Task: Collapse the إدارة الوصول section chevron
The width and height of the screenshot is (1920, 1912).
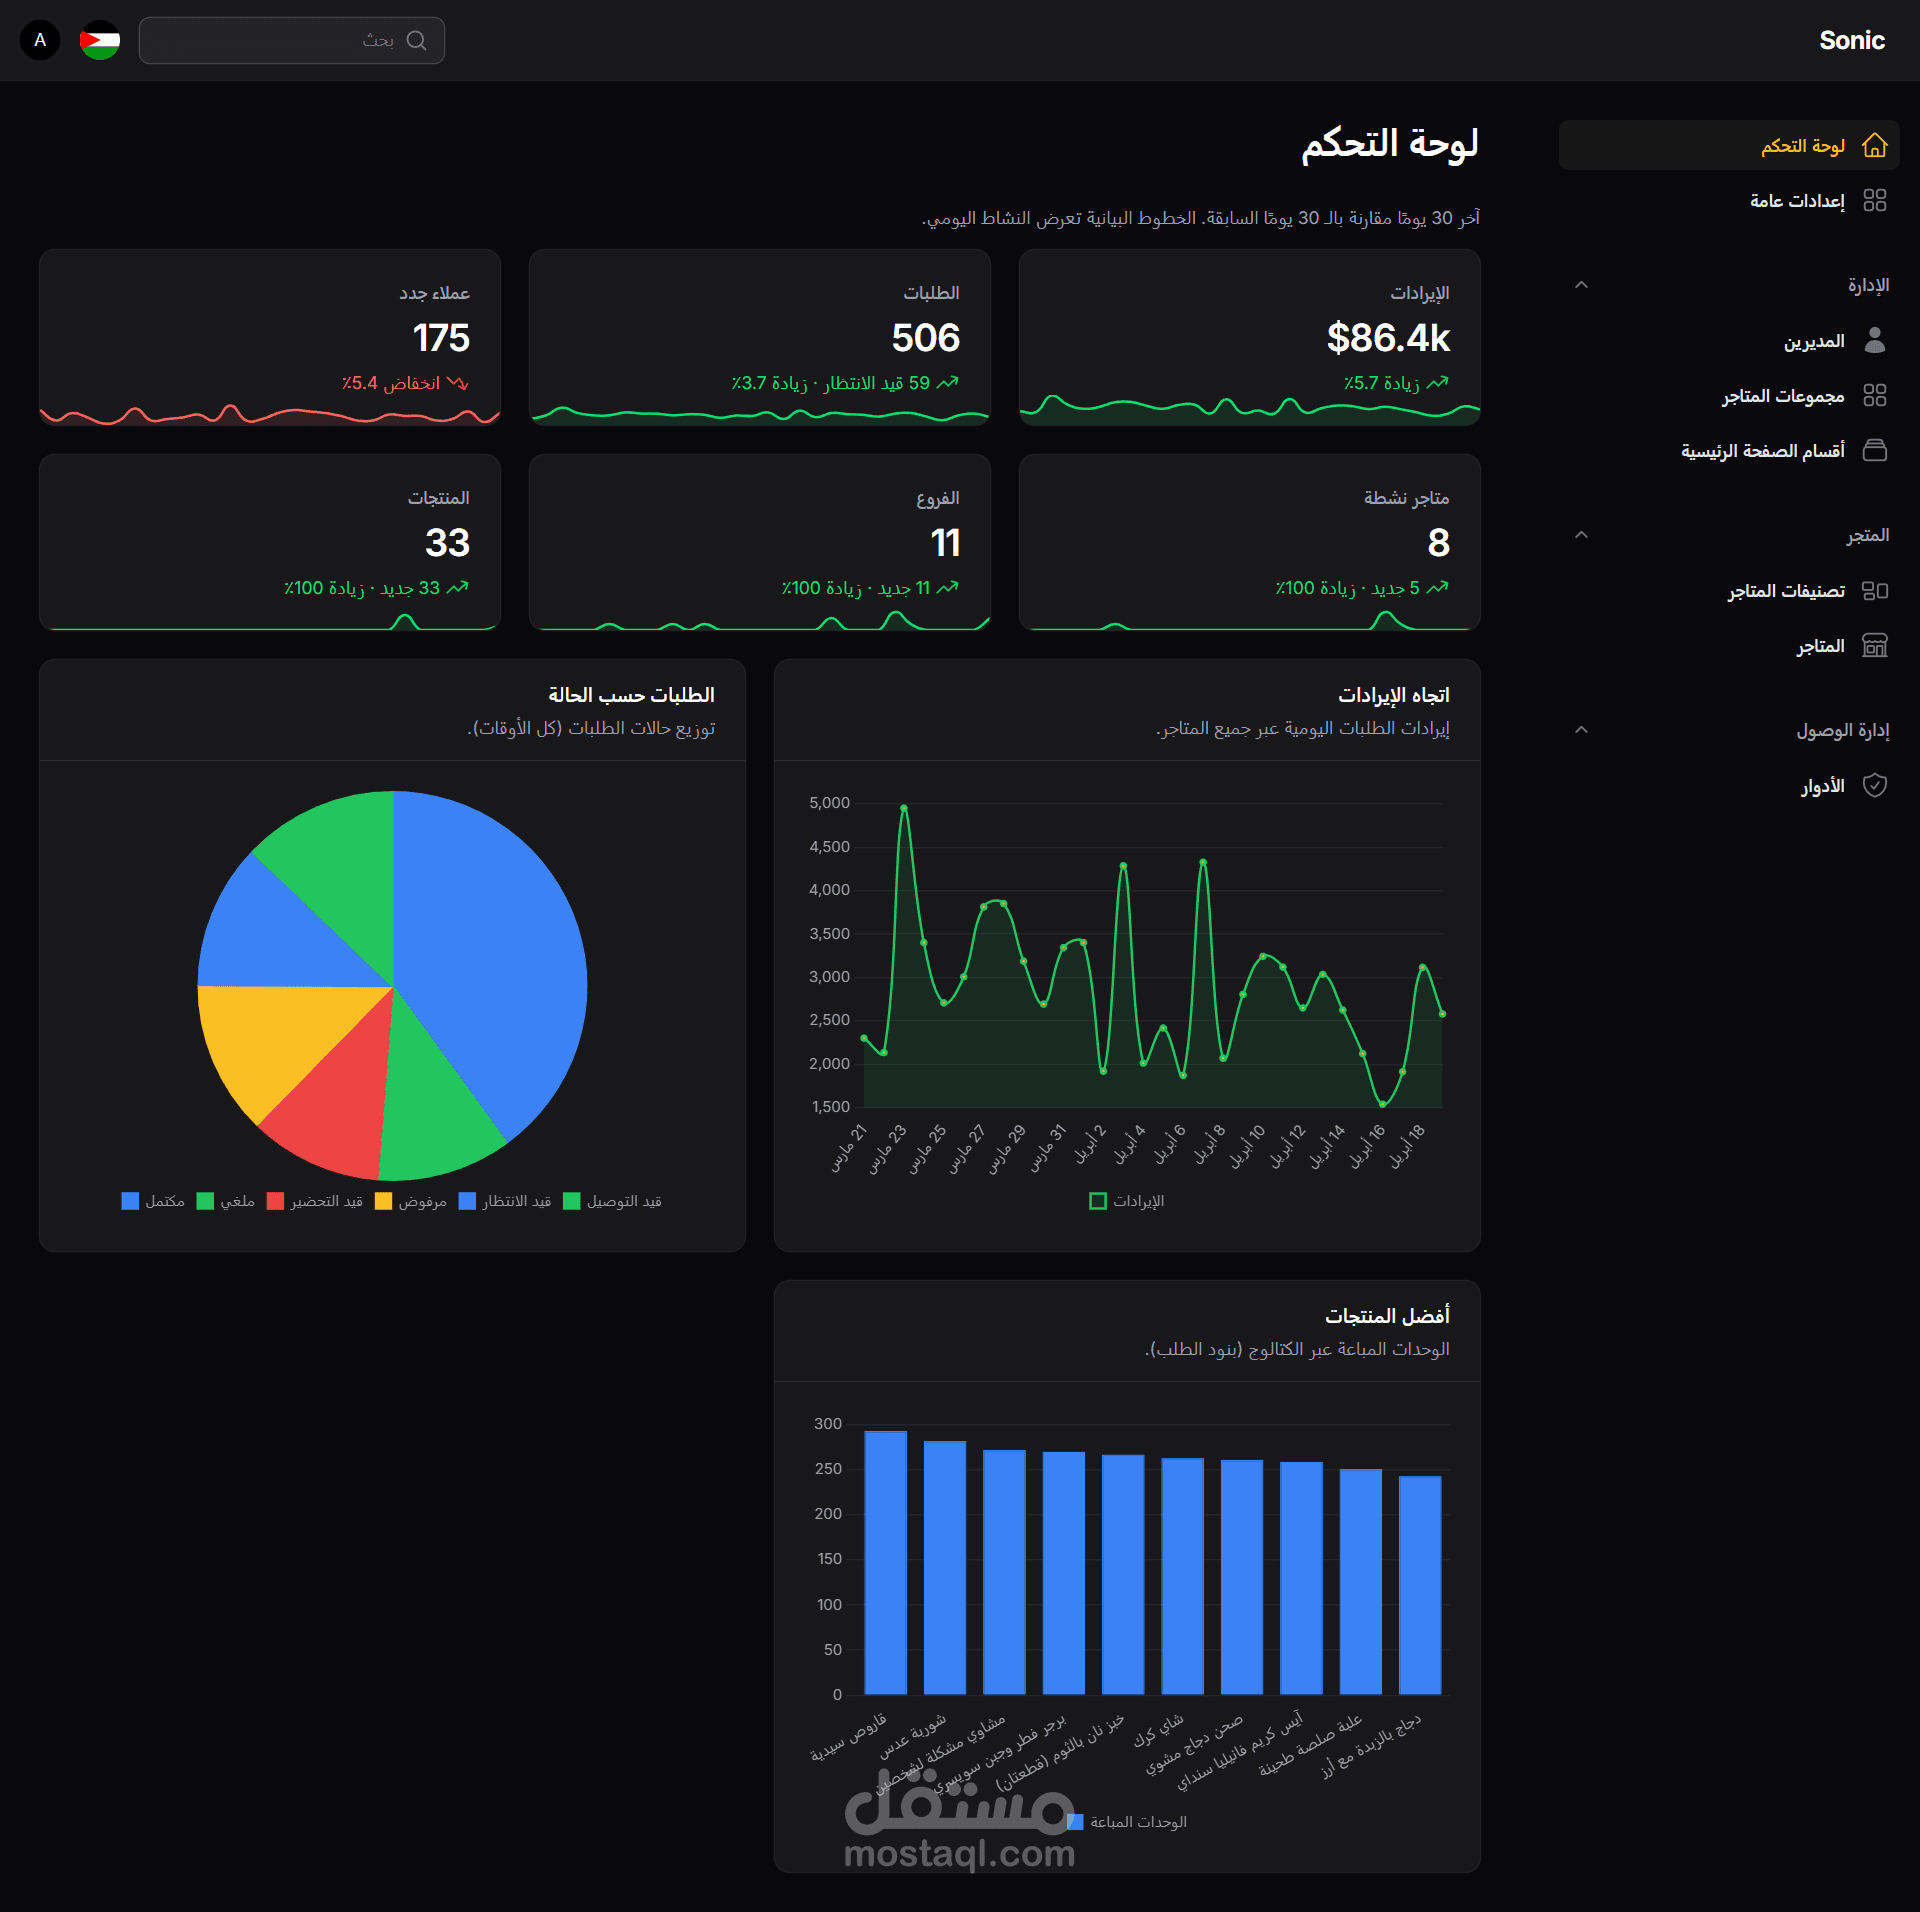Action: point(1581,731)
